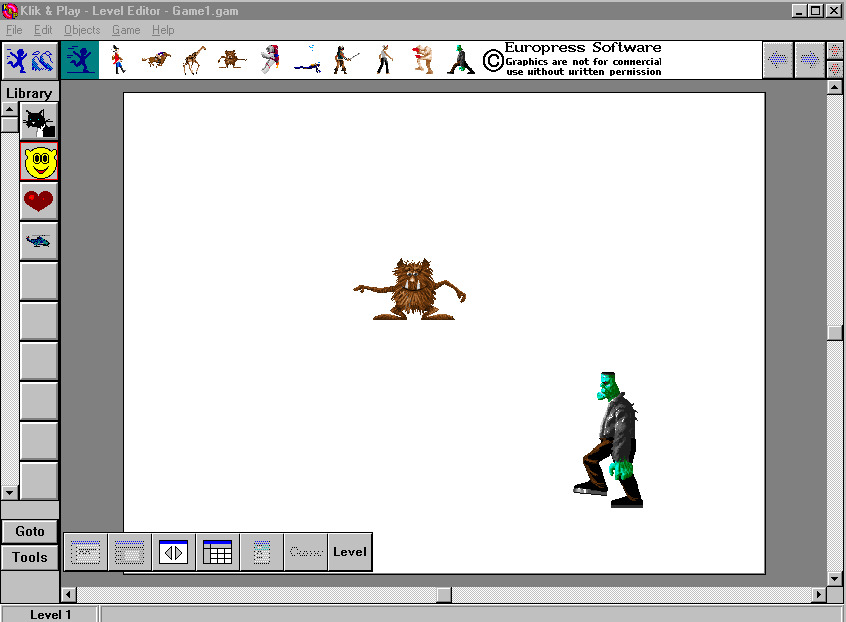Open the helicopter library
Image resolution: width=846 pixels, height=622 pixels.
point(39,241)
